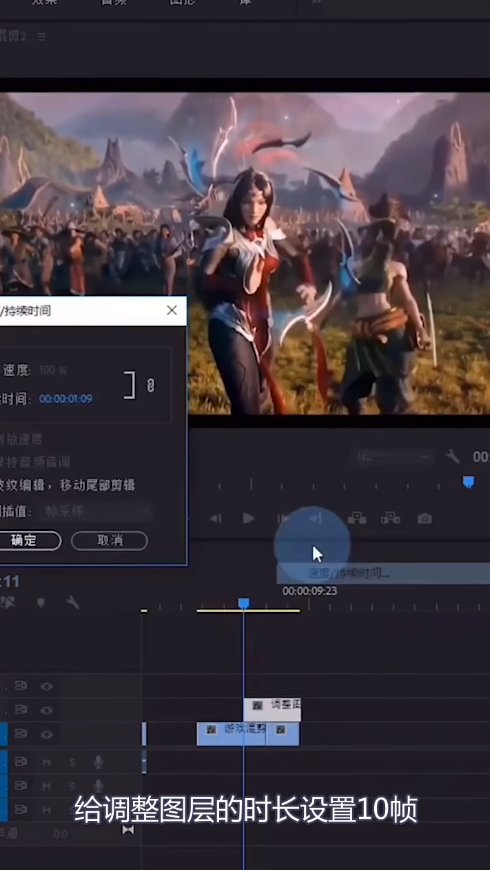The image size is (490, 870).
Task: Solo the first audio track with S
Action: [72, 762]
